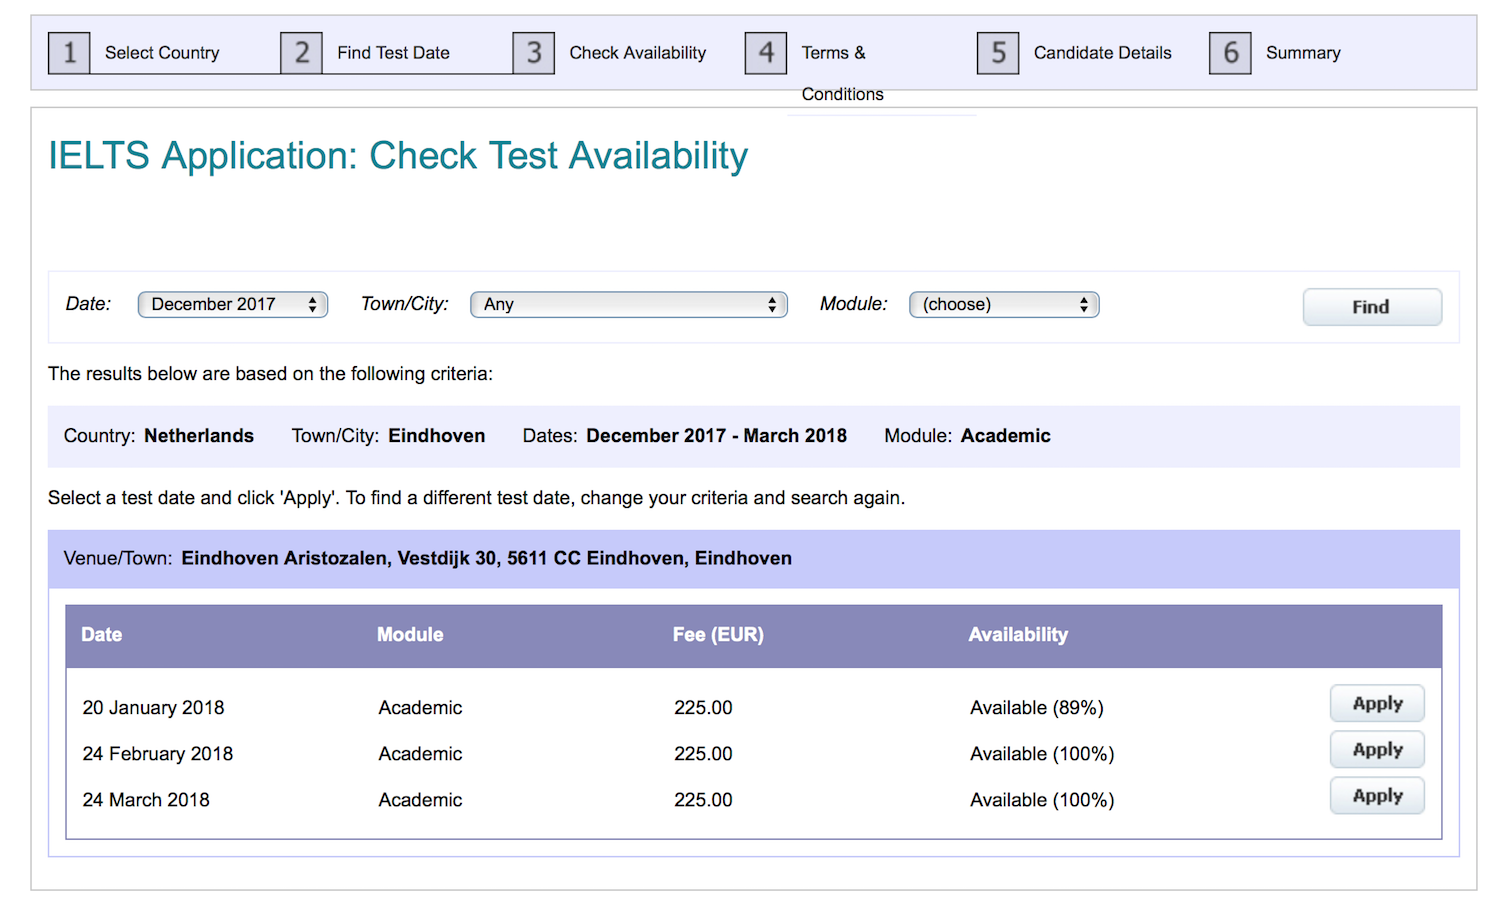Click the 225.00 fee for 20 January 2018
Screen dimensions: 1500x902
tap(703, 708)
